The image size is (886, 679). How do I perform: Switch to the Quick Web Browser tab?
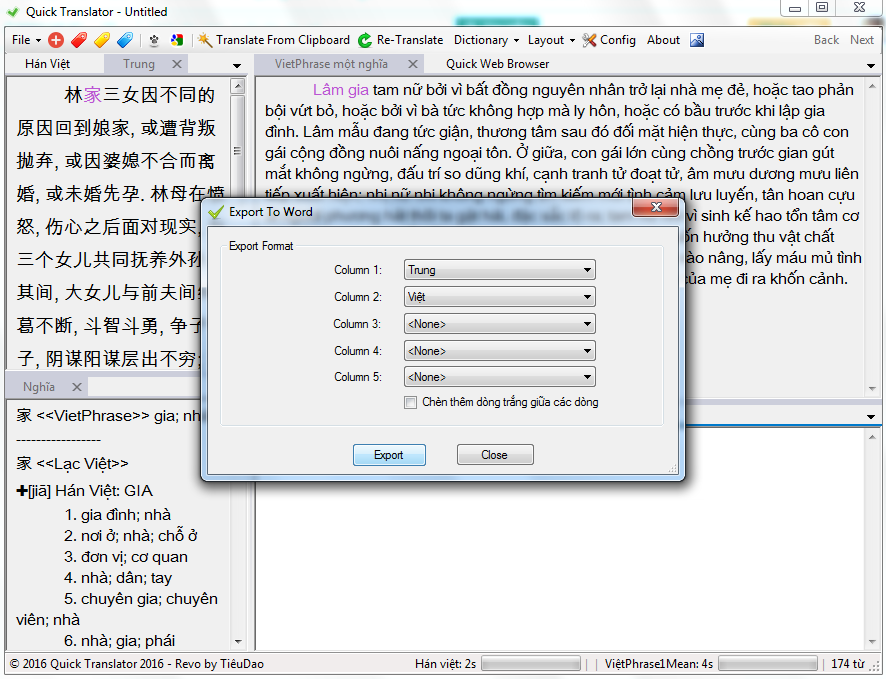(497, 64)
